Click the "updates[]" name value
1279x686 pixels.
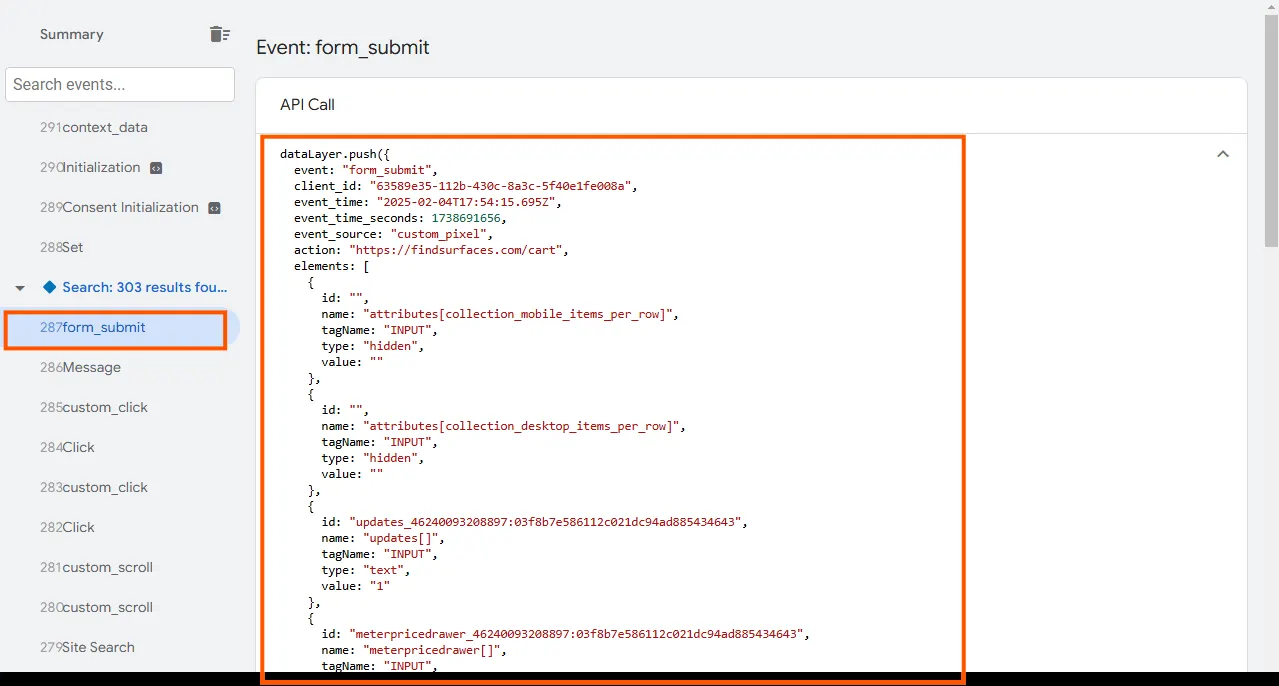click(x=400, y=538)
